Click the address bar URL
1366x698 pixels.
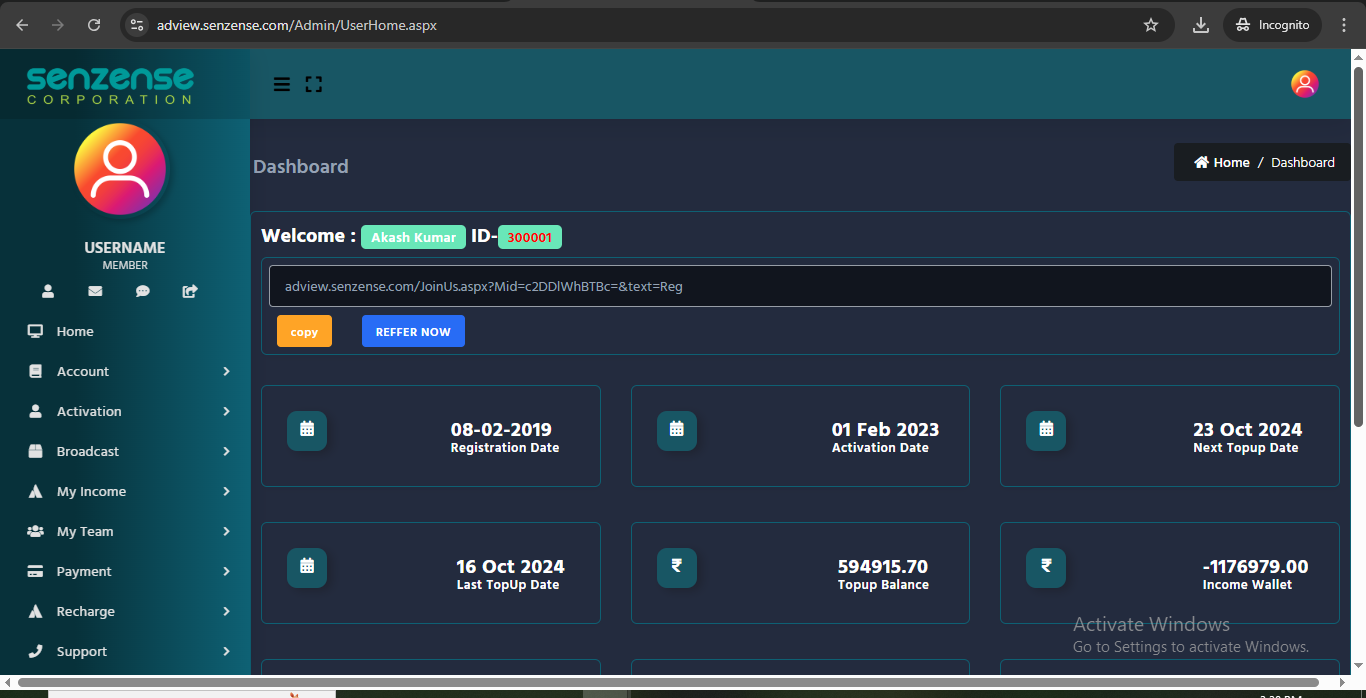[x=297, y=25]
